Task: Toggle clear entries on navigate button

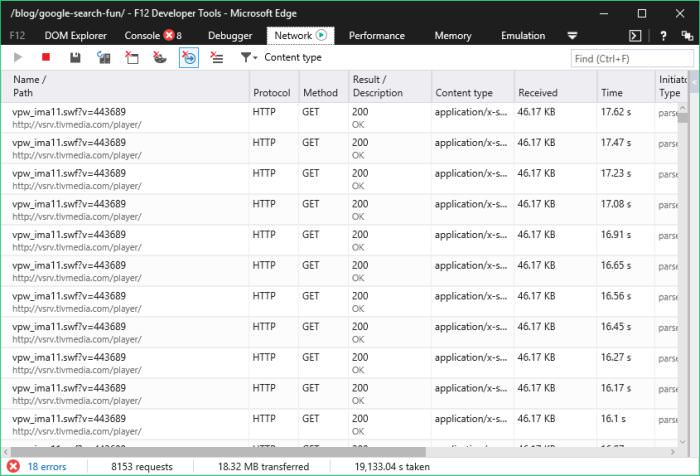Action: 189,58
